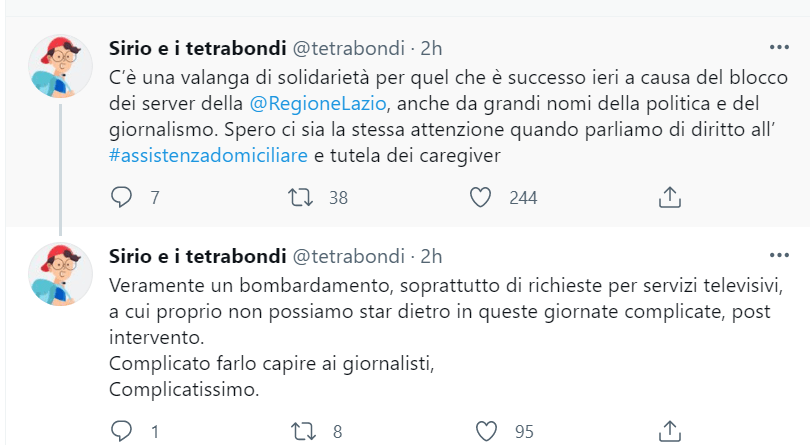Open more options menu on second tweet
Viewport: 810px width, 445px height.
tap(778, 256)
